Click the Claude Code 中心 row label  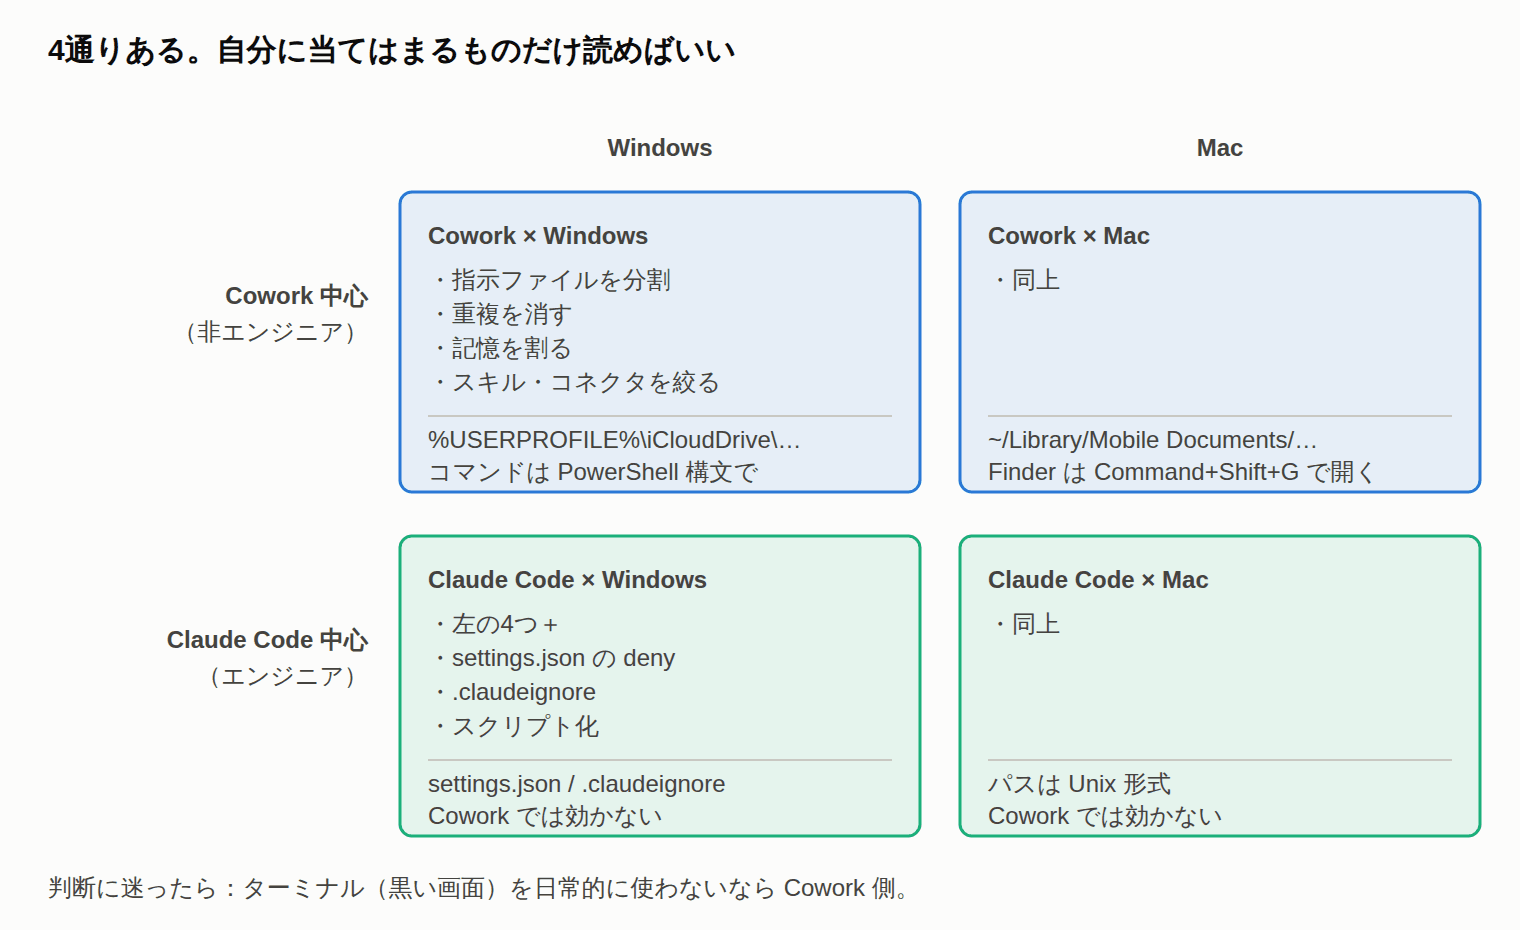click(x=267, y=640)
